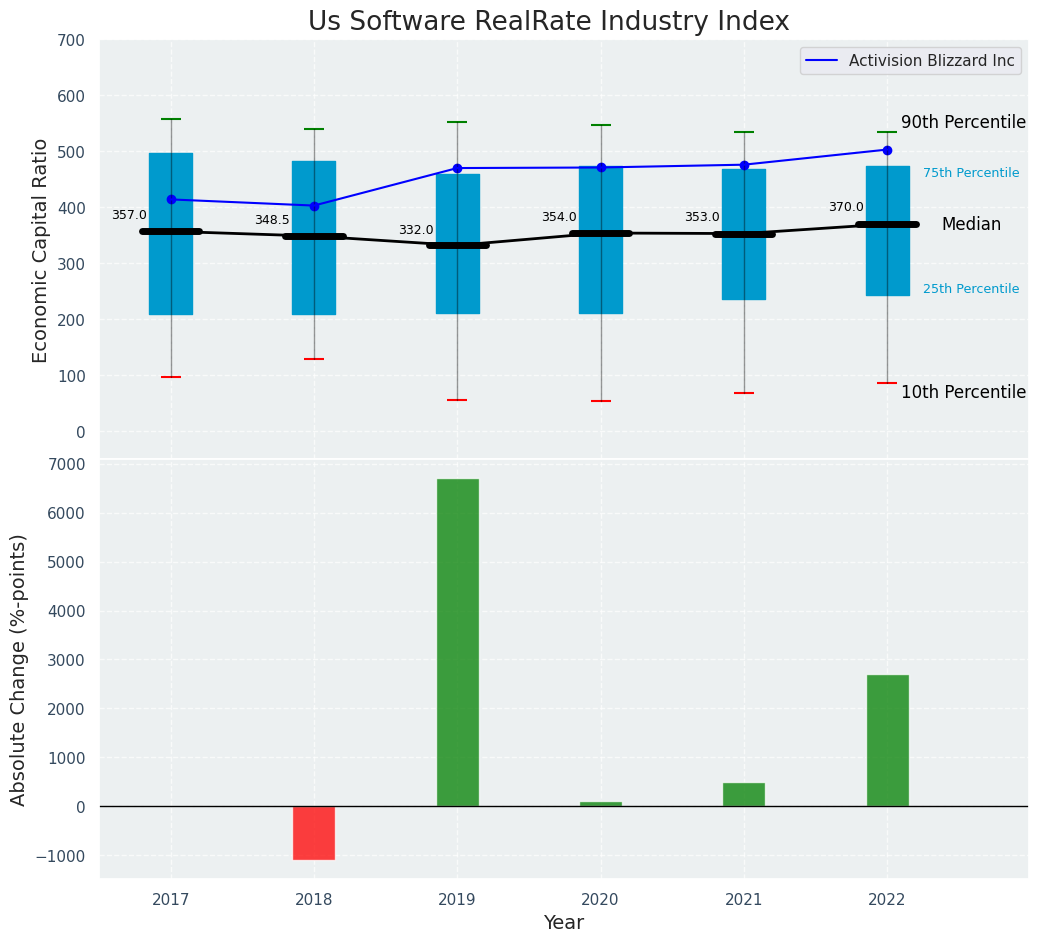Click the tall green 2019 change bar

click(457, 642)
